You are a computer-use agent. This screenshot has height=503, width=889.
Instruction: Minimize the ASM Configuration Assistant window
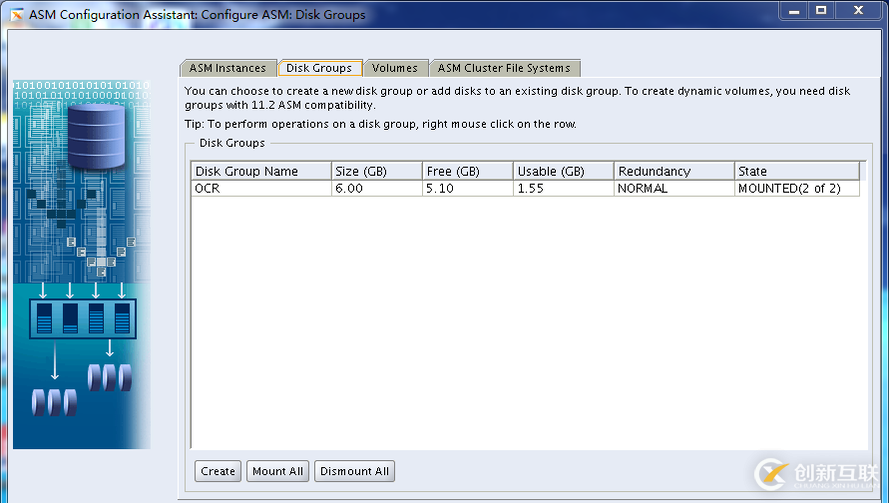794,11
